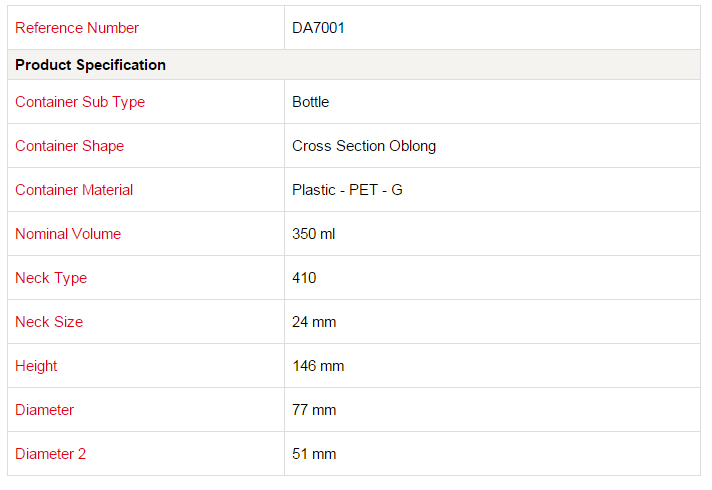
Task: Open the Container Sub Type link
Action: click(x=80, y=102)
